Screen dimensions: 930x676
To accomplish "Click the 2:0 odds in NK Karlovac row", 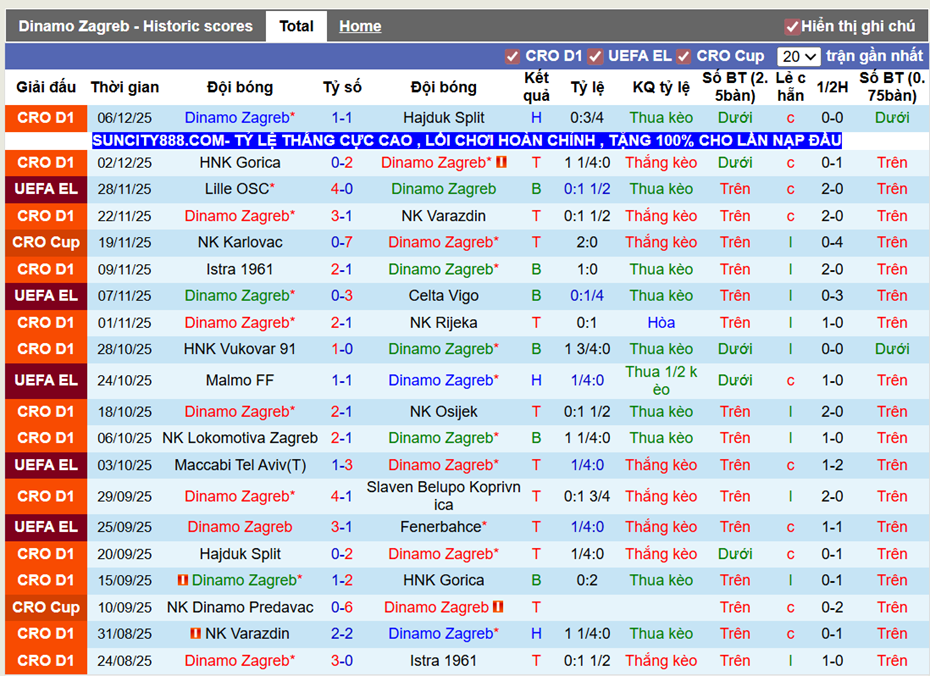I will [x=587, y=243].
